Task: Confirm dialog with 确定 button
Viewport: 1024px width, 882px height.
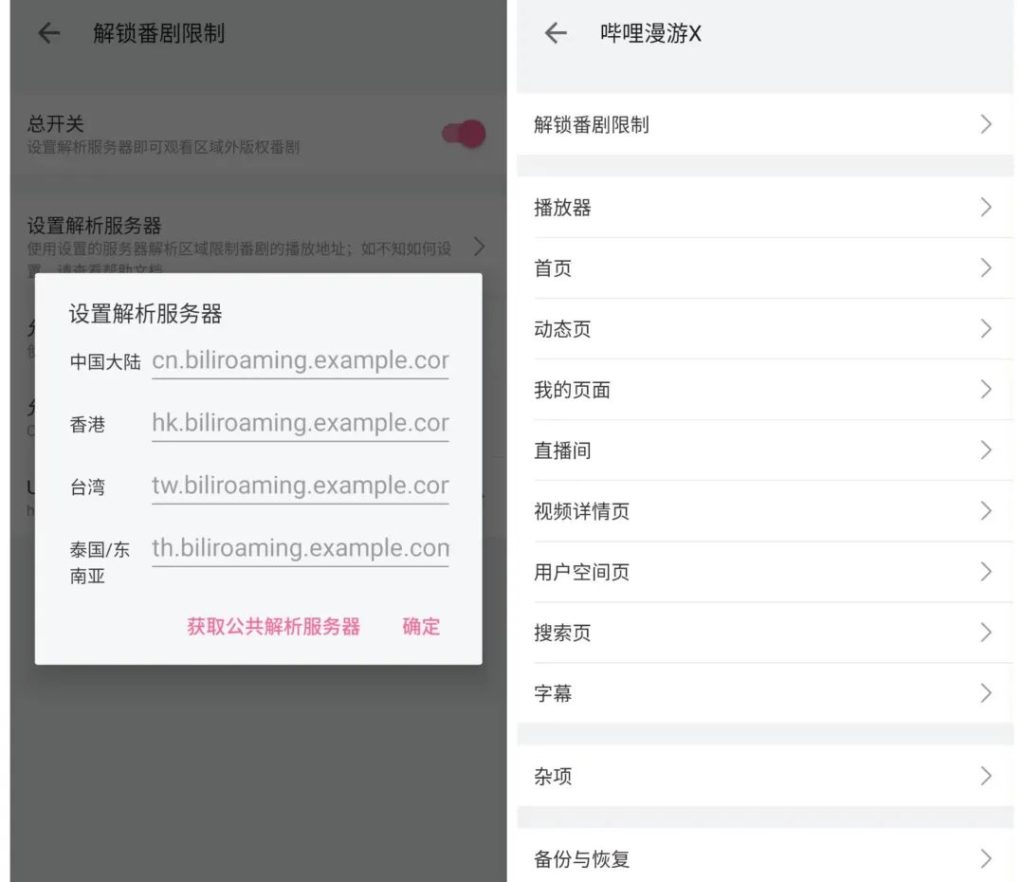Action: [x=421, y=627]
